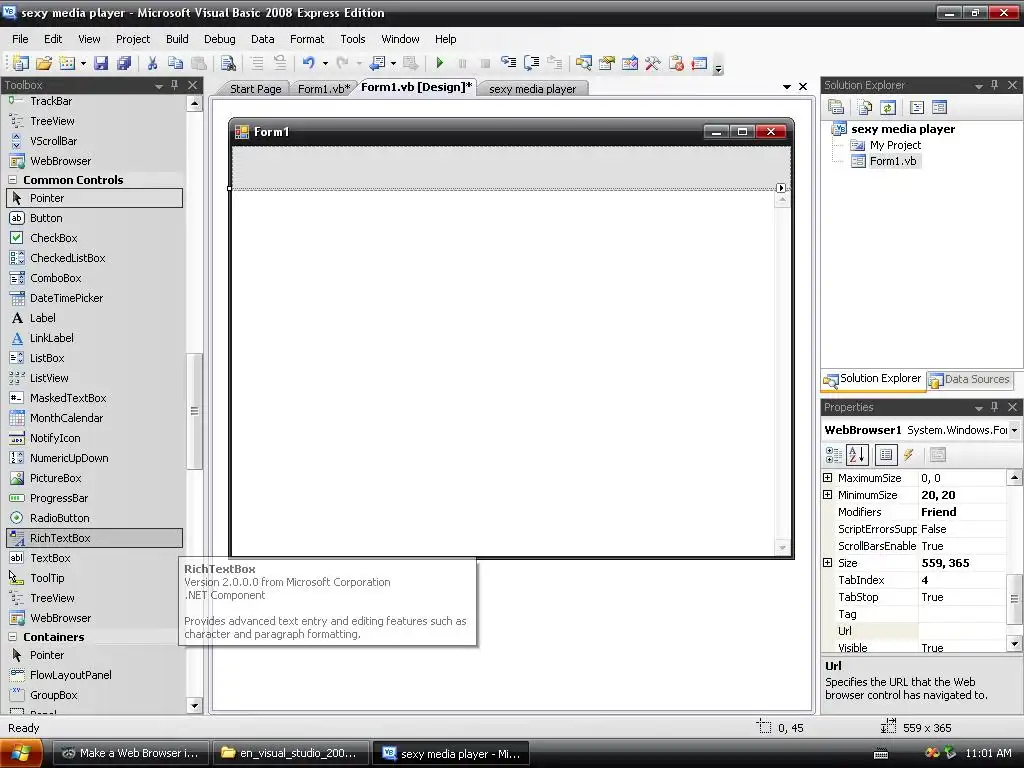The image size is (1024, 768).
Task: Click Refresh icon in Solution Explorer
Action: 888,108
